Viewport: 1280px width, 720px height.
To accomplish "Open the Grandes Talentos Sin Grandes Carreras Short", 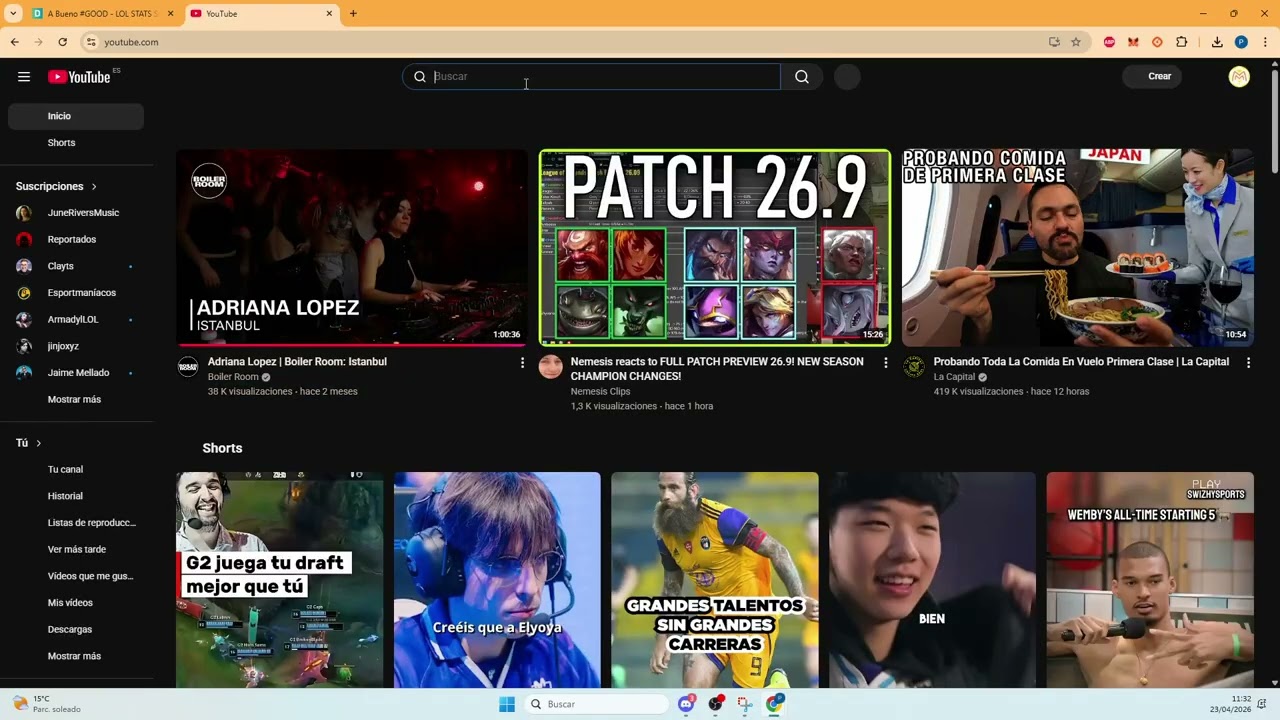I will [x=715, y=580].
